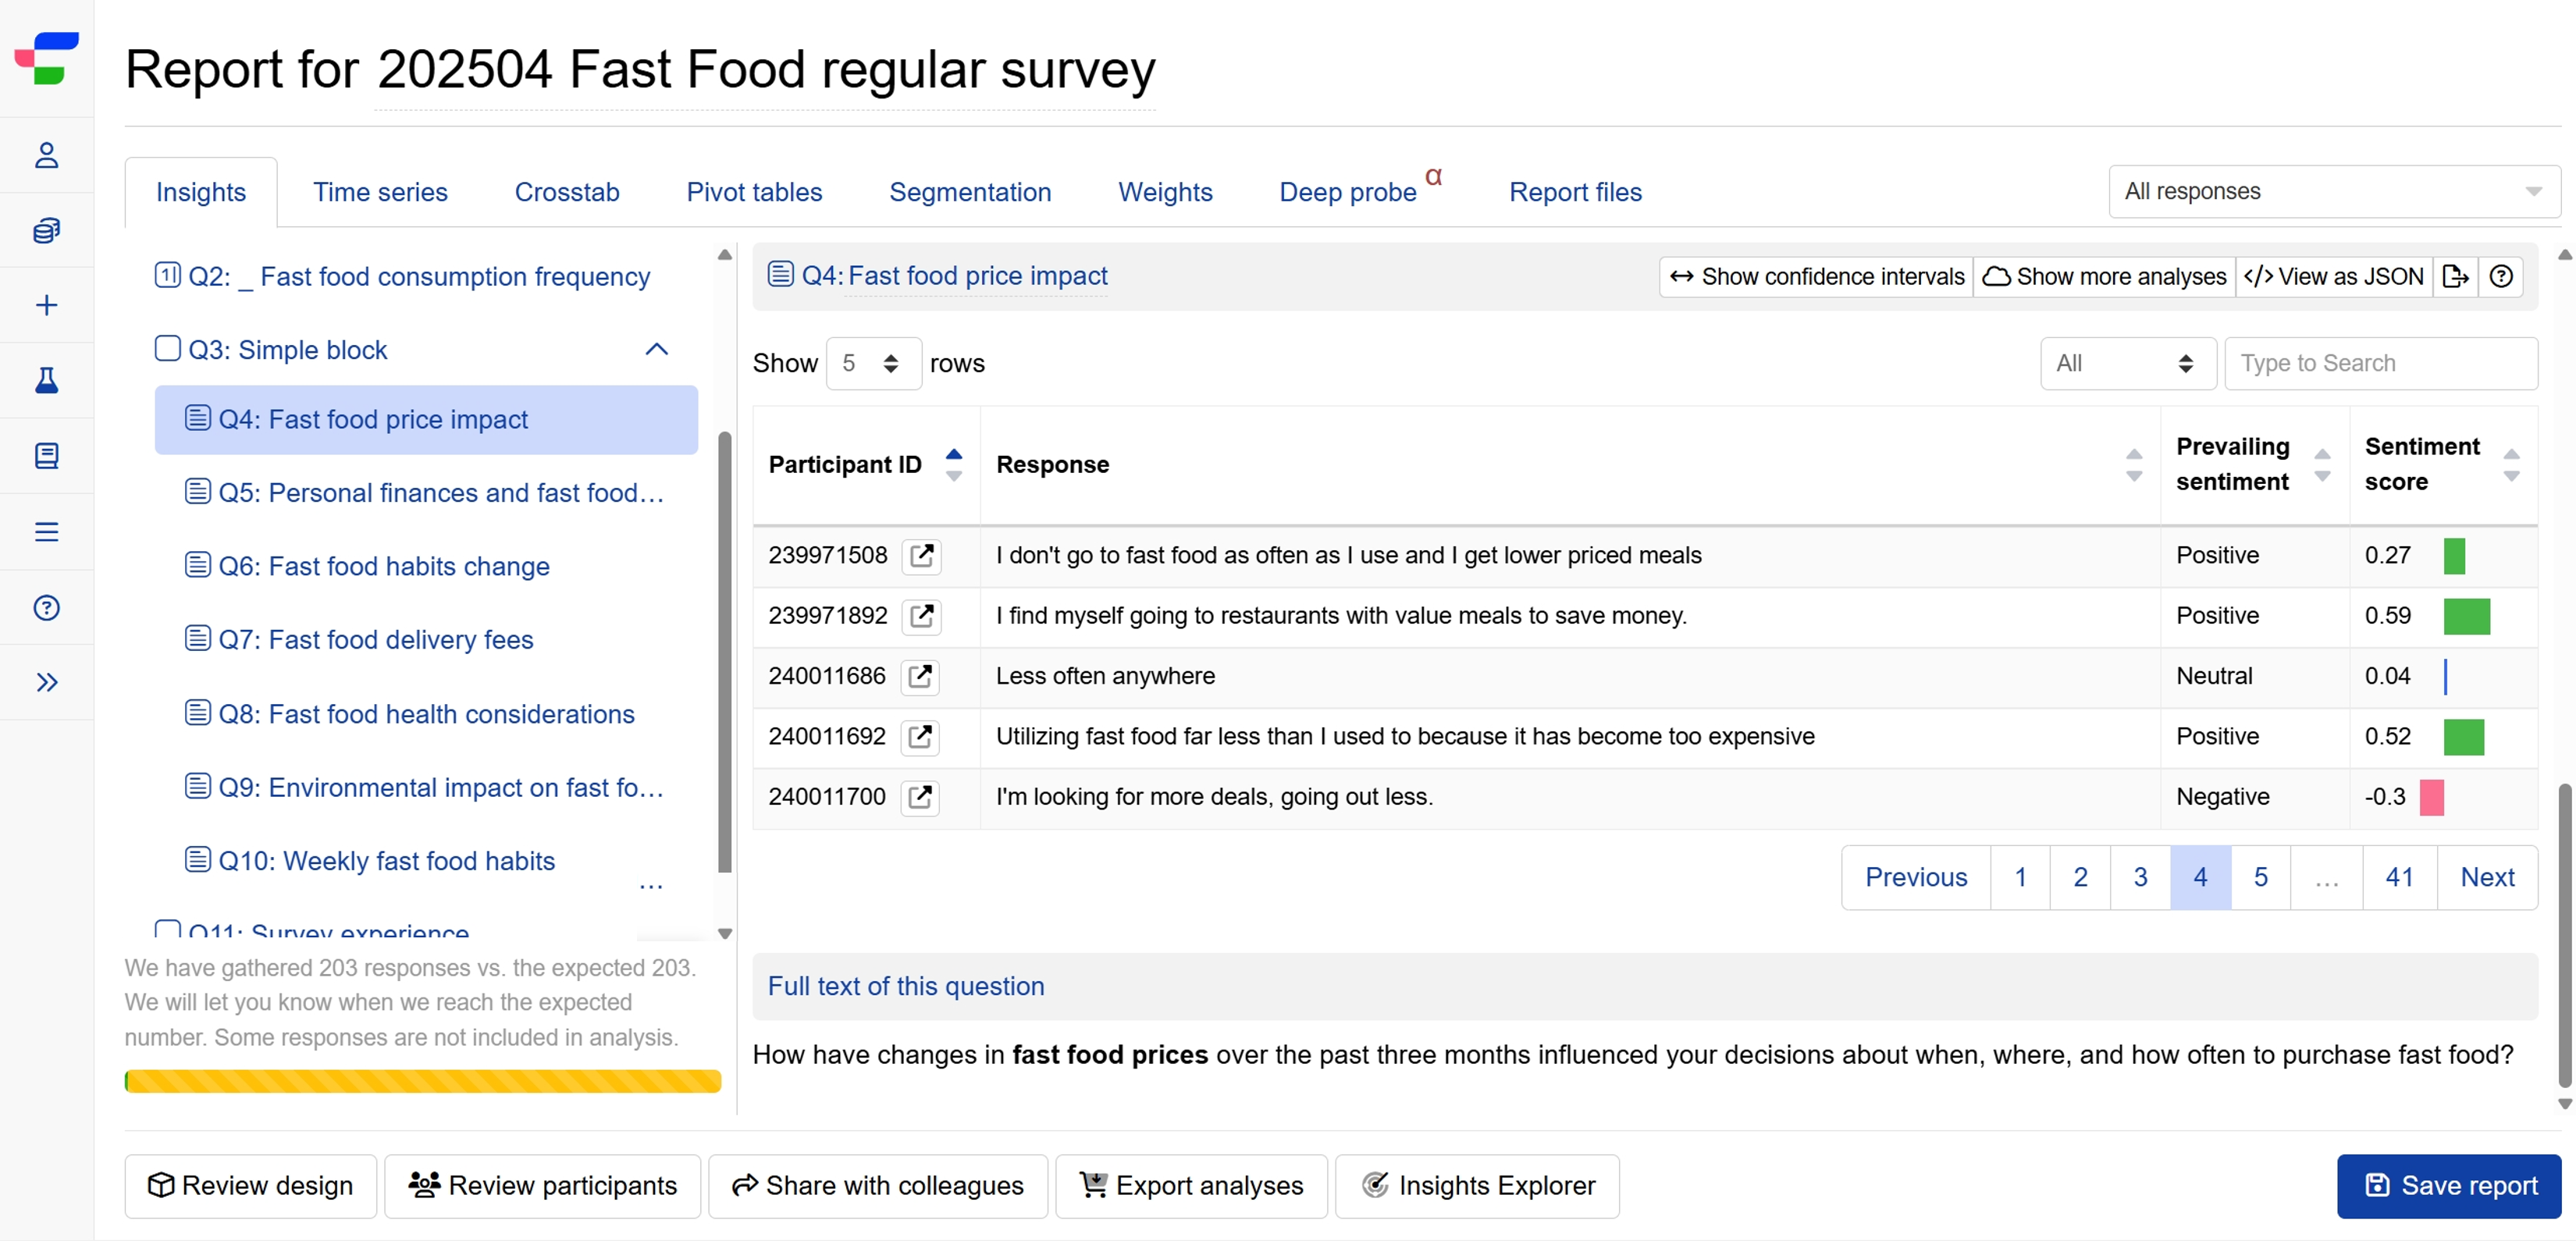
Task: Open Insights Explorer button
Action: [x=1477, y=1186]
